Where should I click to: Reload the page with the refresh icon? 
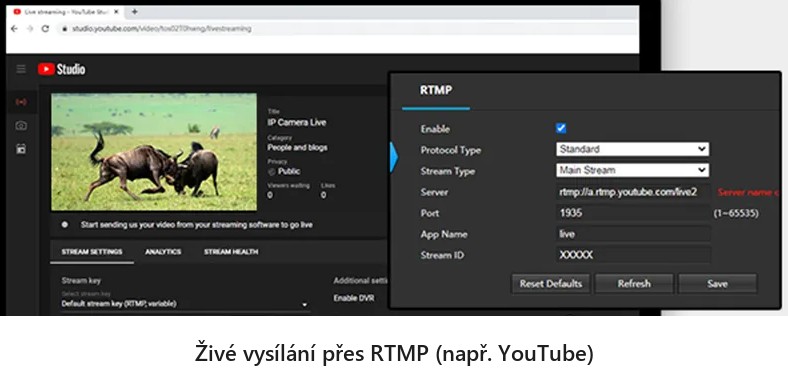[45, 29]
